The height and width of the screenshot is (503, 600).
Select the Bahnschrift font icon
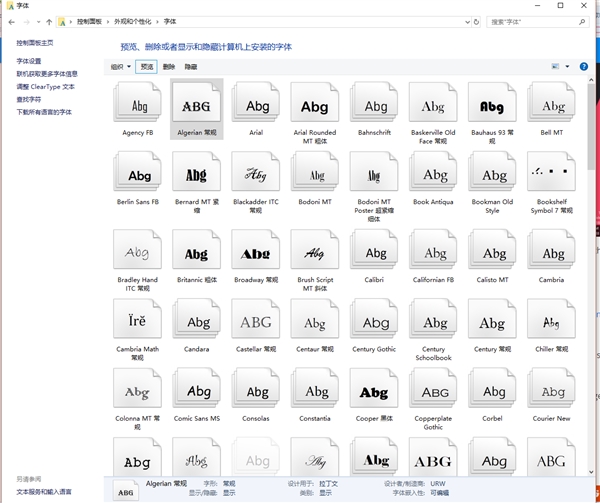tap(374, 103)
